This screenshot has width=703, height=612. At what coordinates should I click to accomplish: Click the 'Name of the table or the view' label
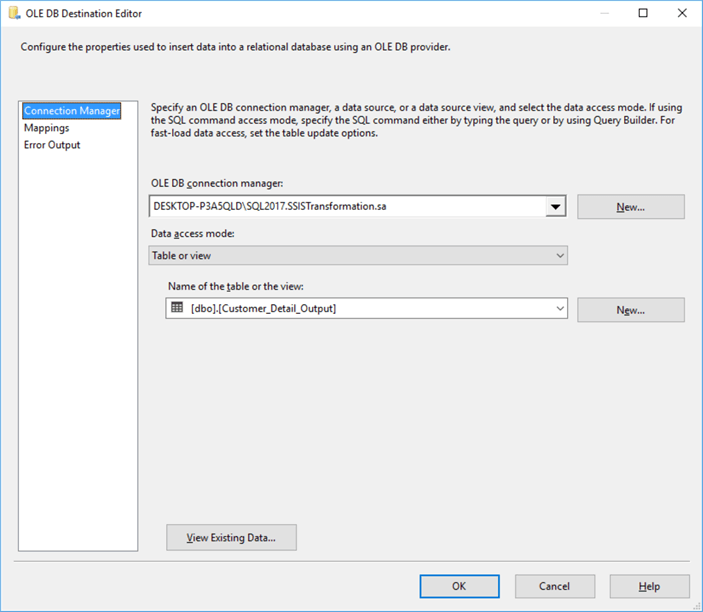tap(236, 286)
